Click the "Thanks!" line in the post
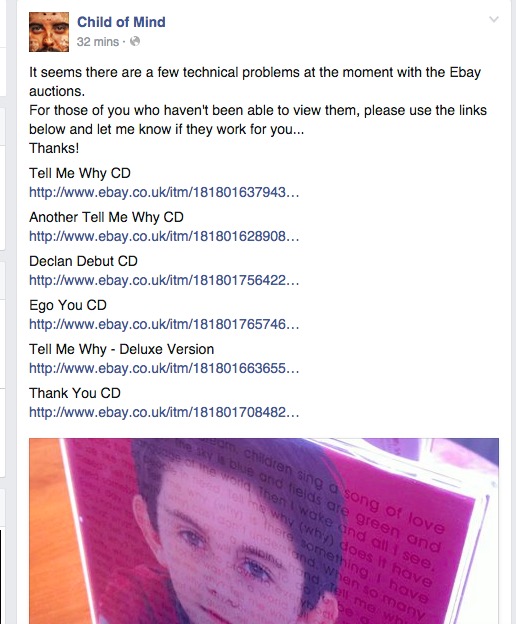Image resolution: width=516 pixels, height=624 pixels. [x=54, y=148]
